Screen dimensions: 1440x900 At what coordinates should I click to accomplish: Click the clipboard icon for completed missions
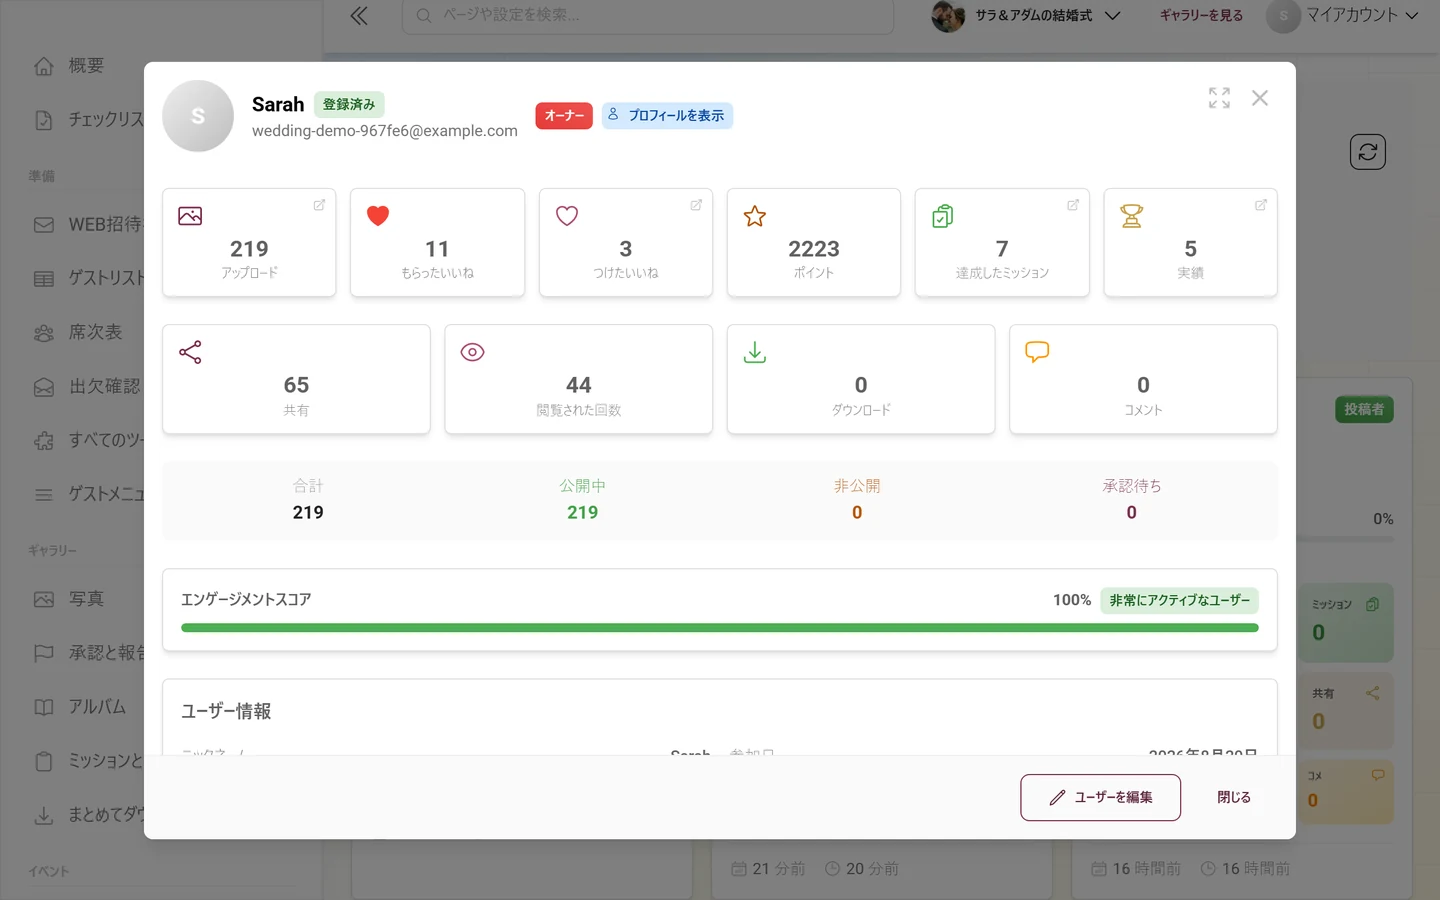coord(943,216)
